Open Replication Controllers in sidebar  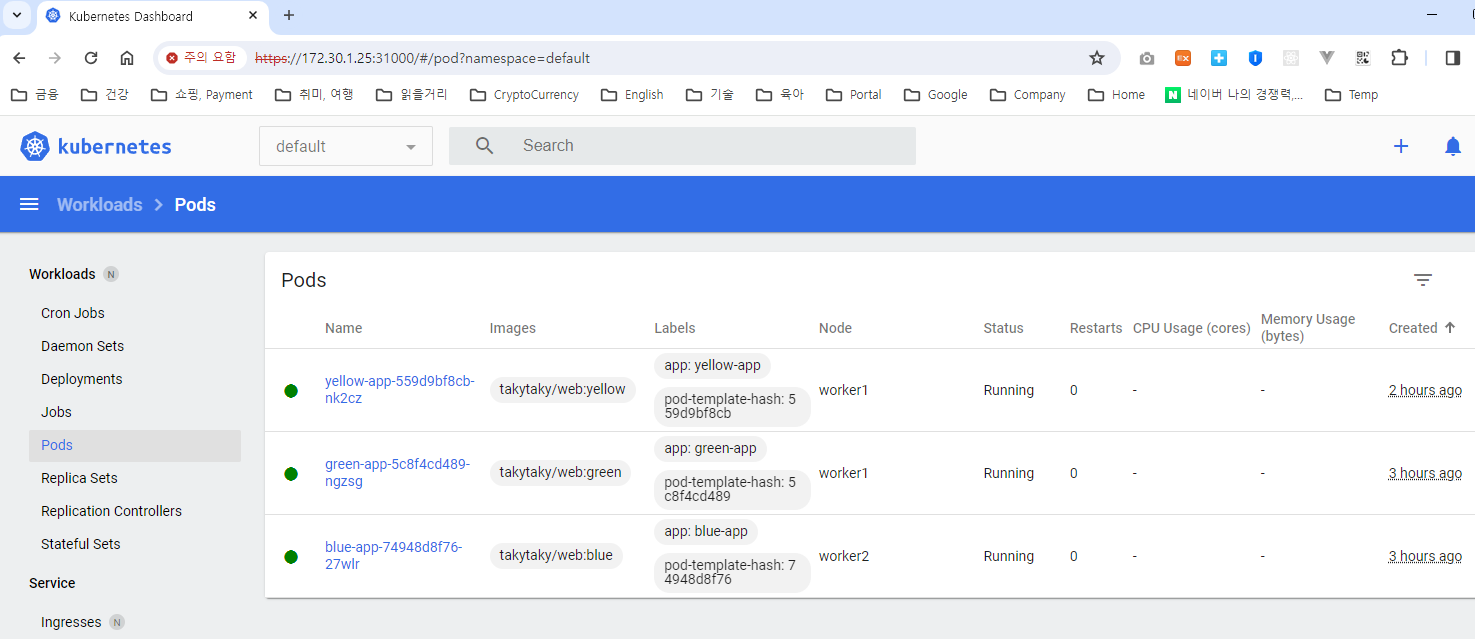pyautogui.click(x=111, y=511)
